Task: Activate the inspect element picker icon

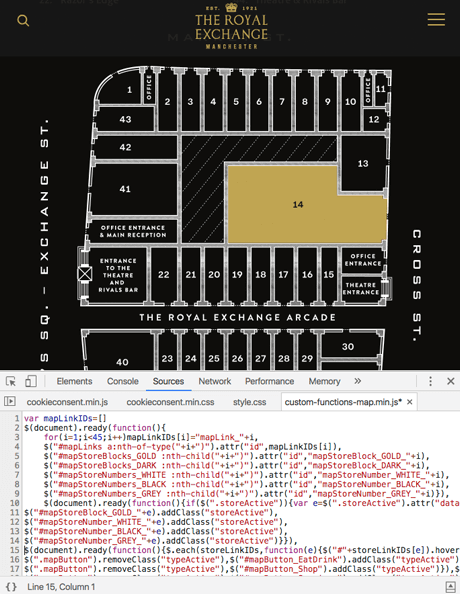Action: pos(11,381)
